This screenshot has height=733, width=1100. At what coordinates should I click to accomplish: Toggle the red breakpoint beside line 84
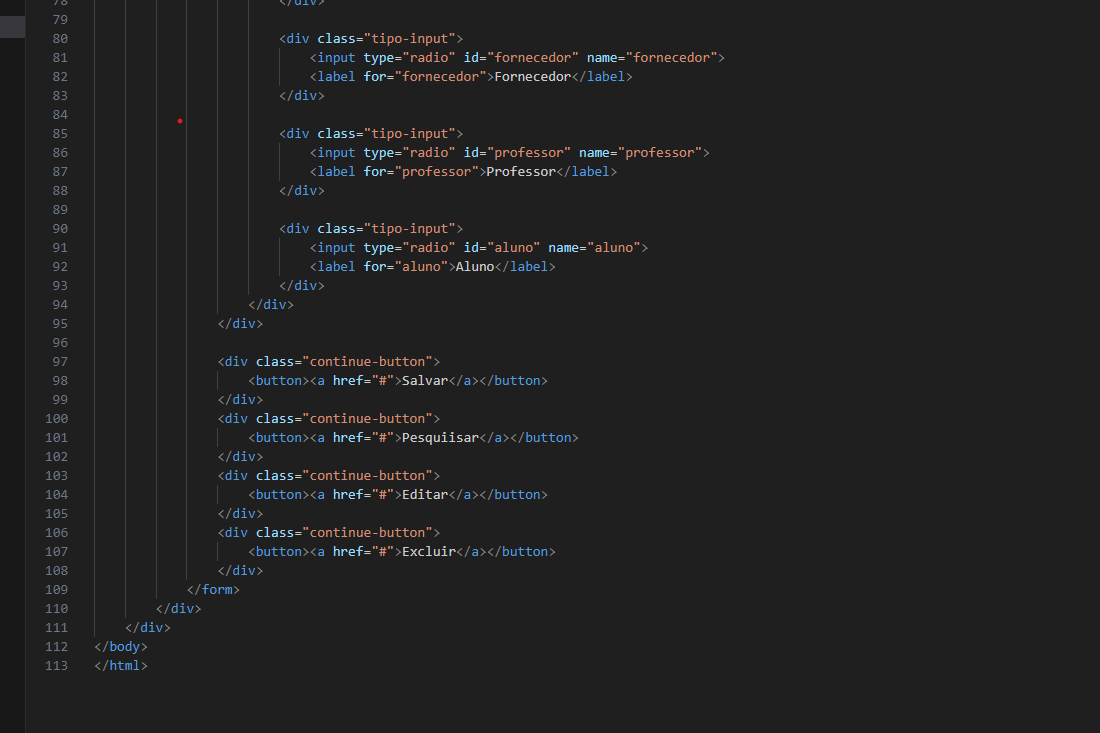[180, 120]
